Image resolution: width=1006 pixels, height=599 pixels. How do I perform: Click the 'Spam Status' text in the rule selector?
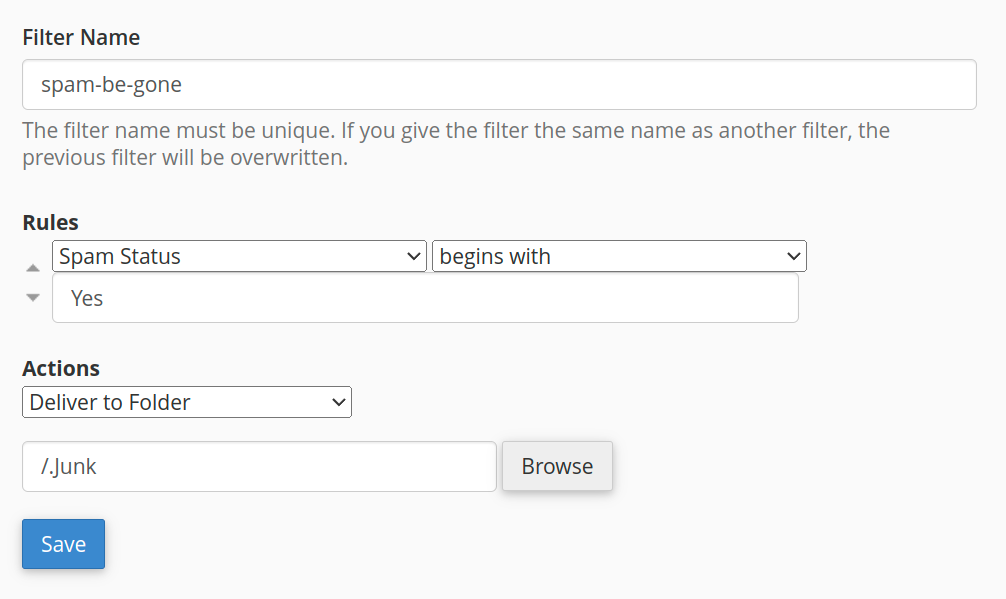pyautogui.click(x=120, y=257)
